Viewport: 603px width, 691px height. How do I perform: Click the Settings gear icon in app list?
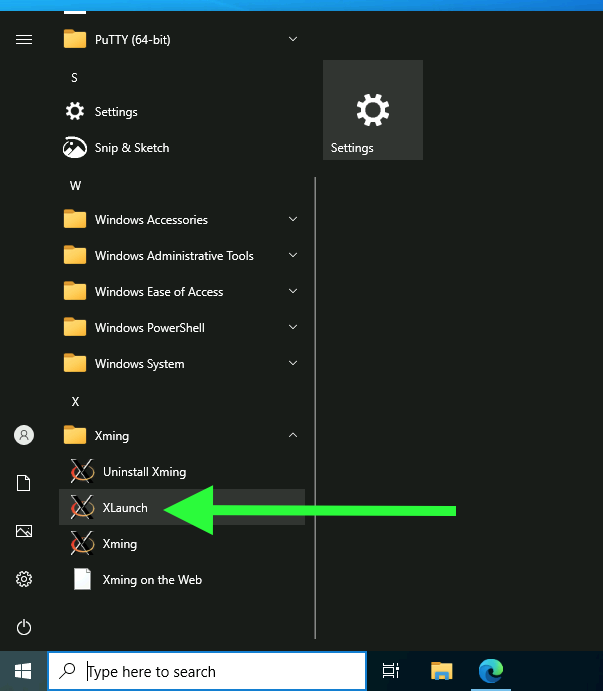pos(74,111)
